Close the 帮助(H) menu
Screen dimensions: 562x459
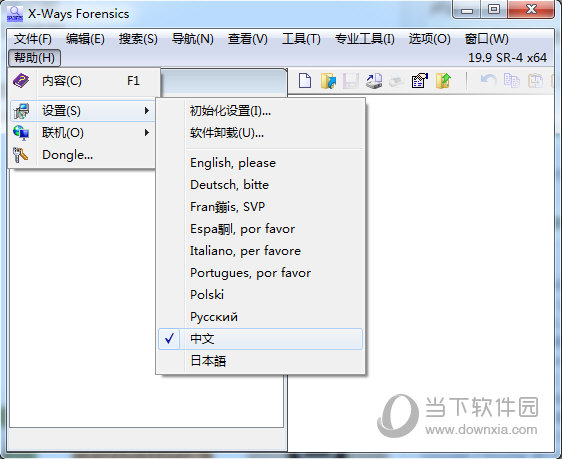pos(34,58)
